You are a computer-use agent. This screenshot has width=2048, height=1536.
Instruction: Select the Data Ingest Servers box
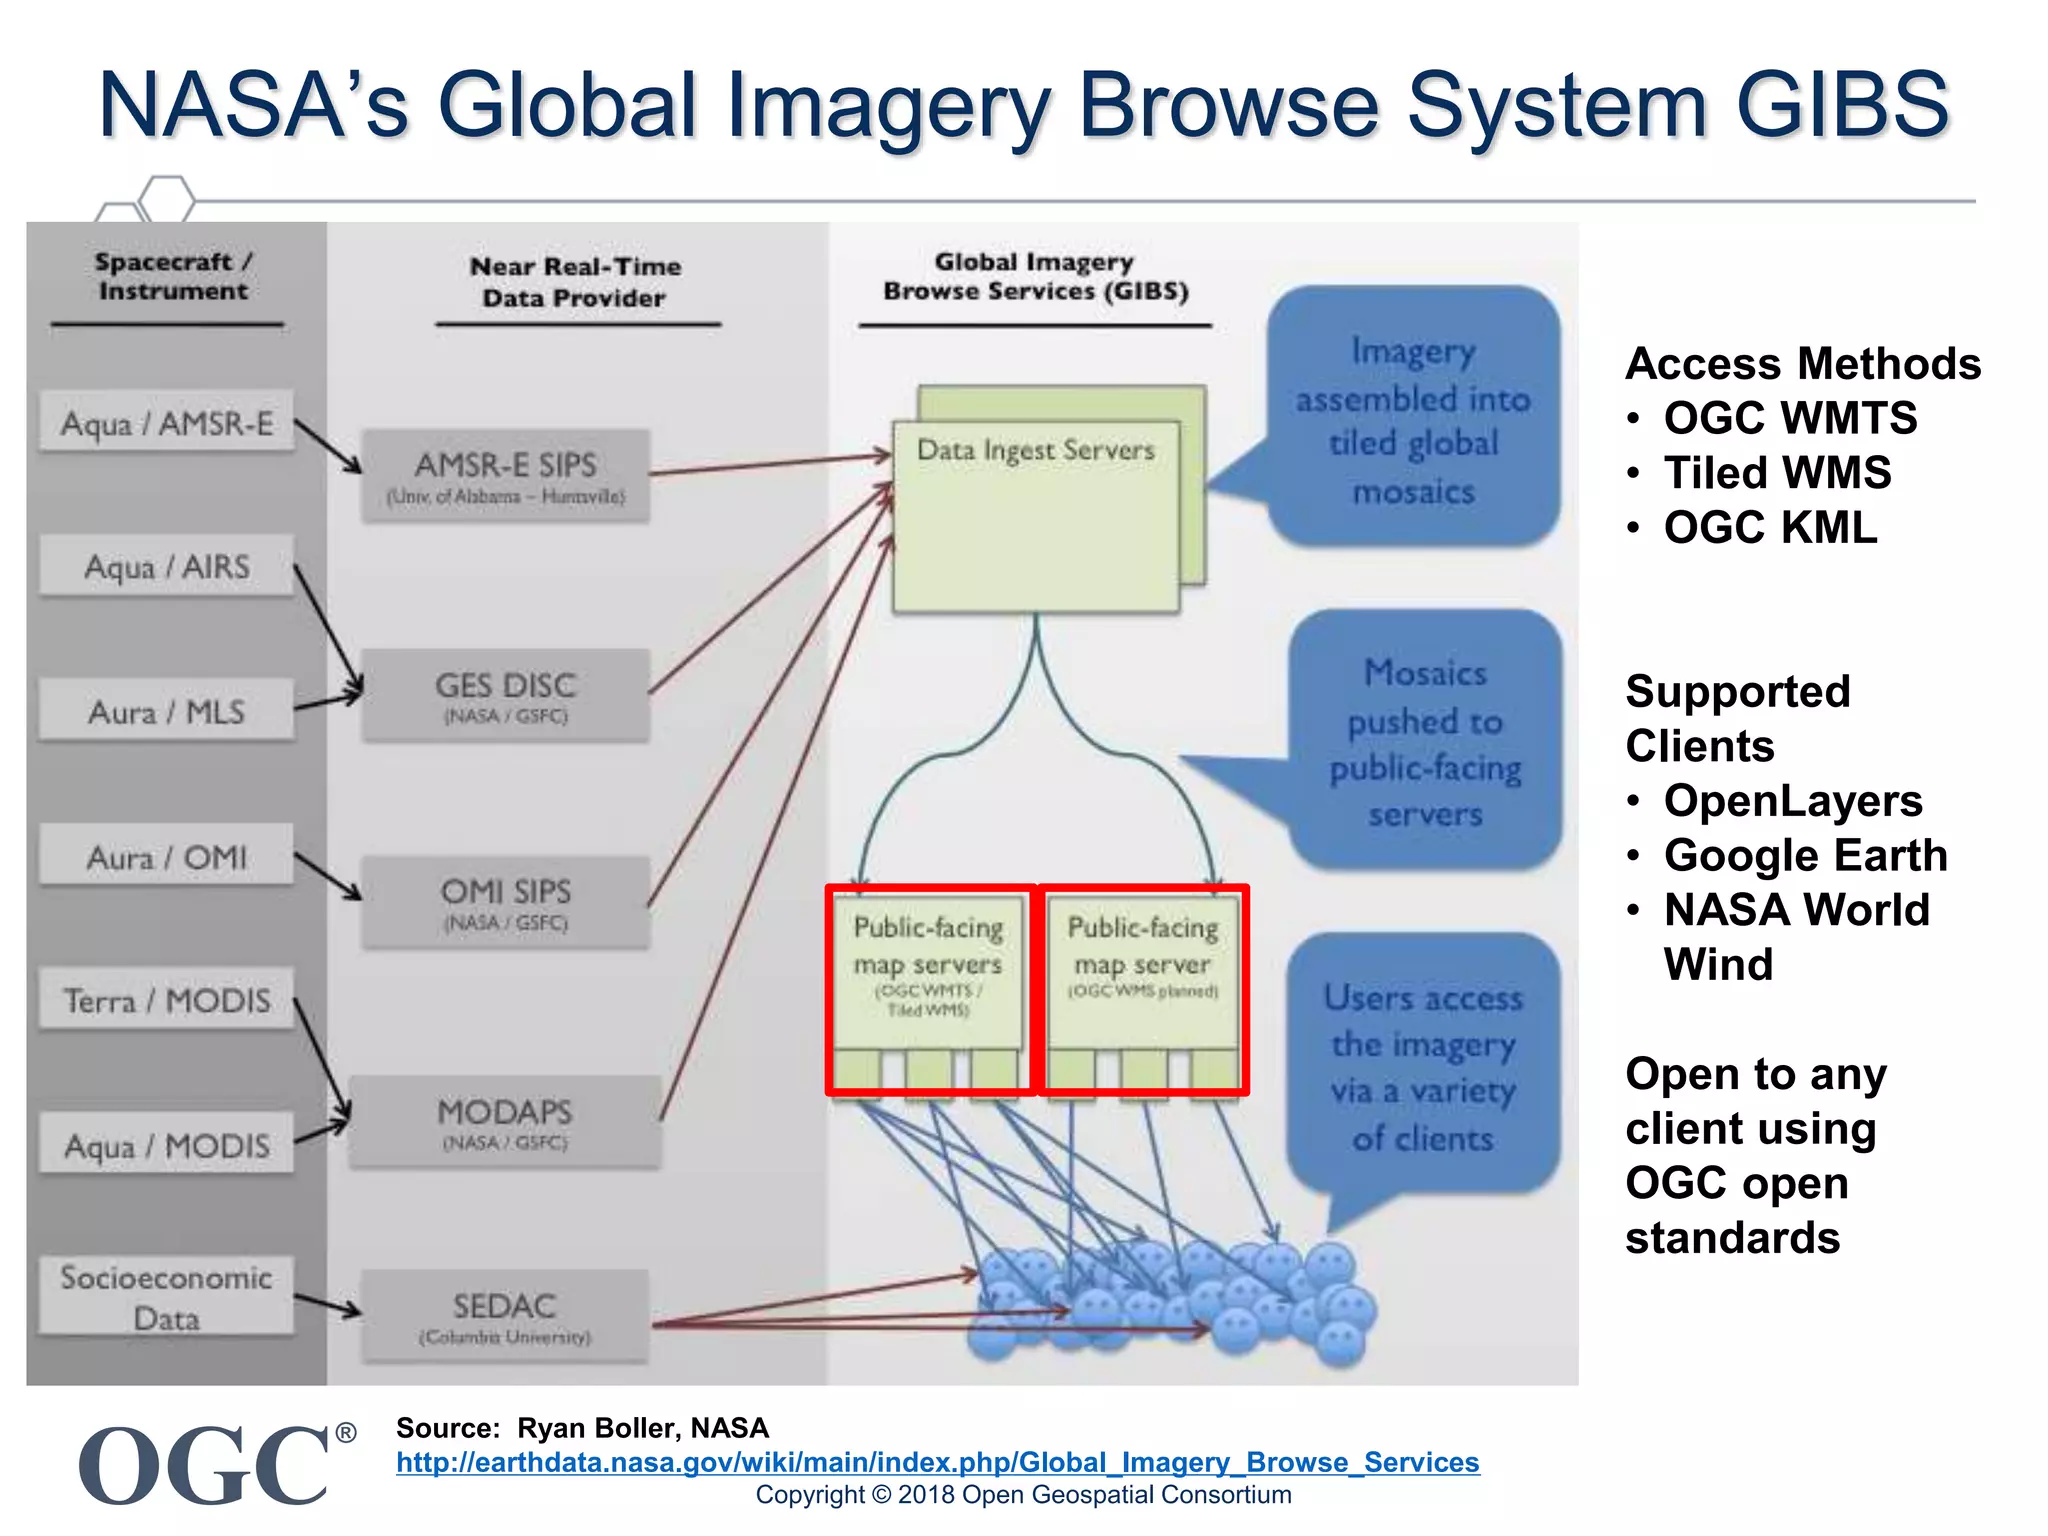tap(1036, 515)
